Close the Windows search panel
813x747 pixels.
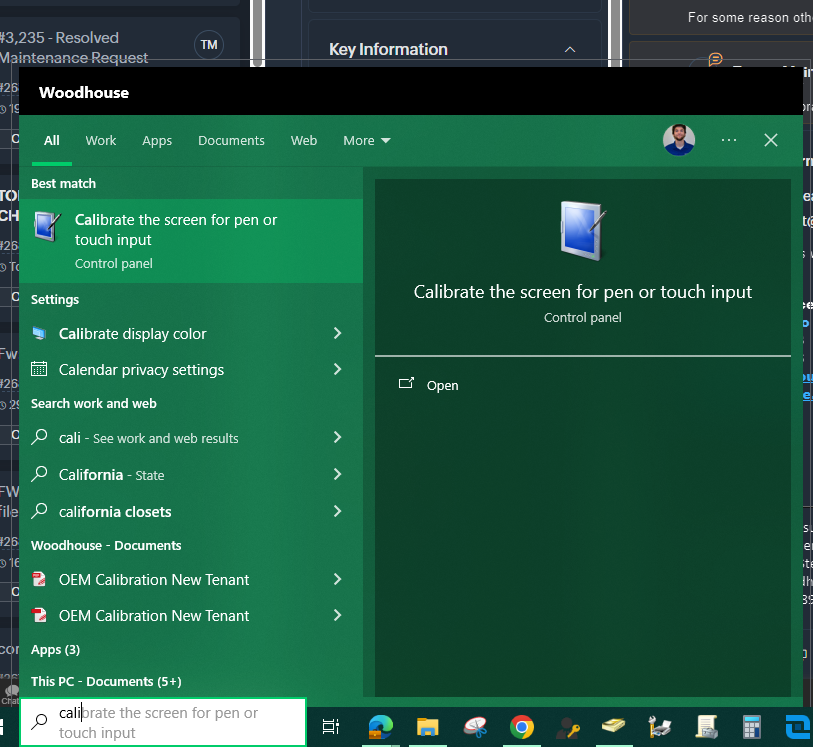point(771,140)
